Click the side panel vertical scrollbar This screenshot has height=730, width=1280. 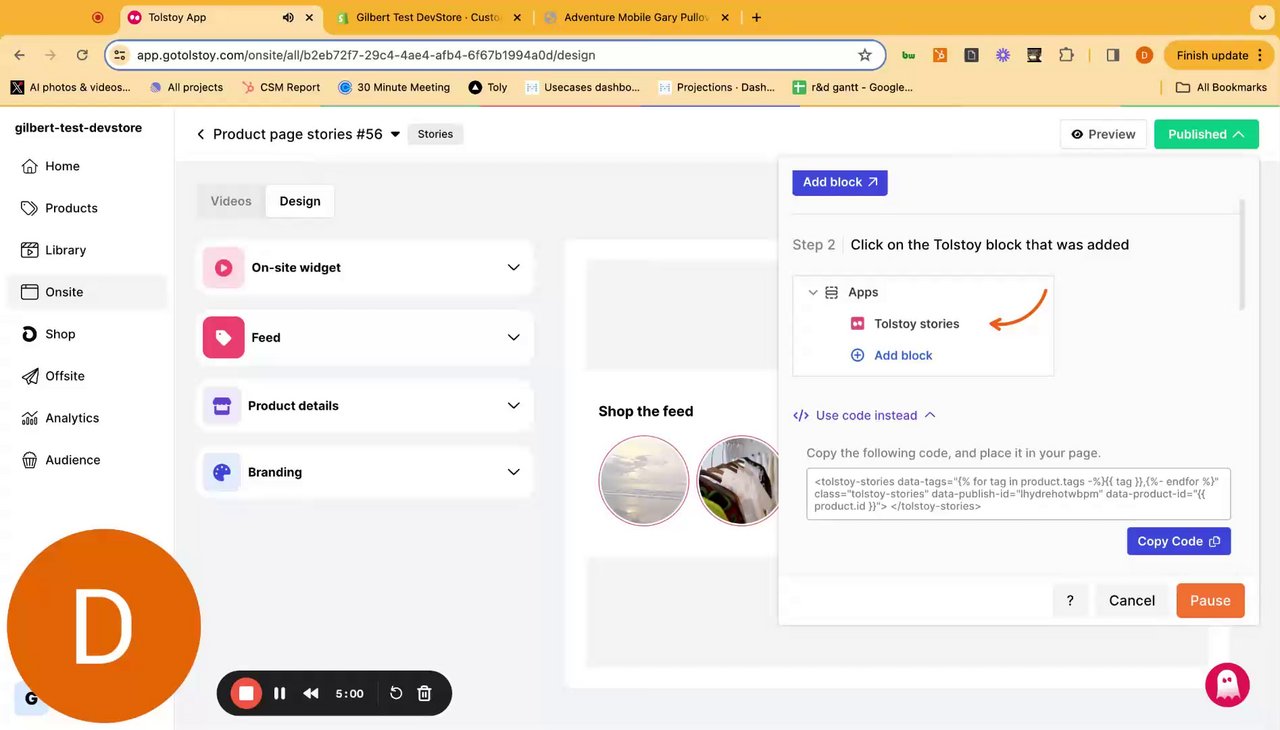tap(1243, 255)
